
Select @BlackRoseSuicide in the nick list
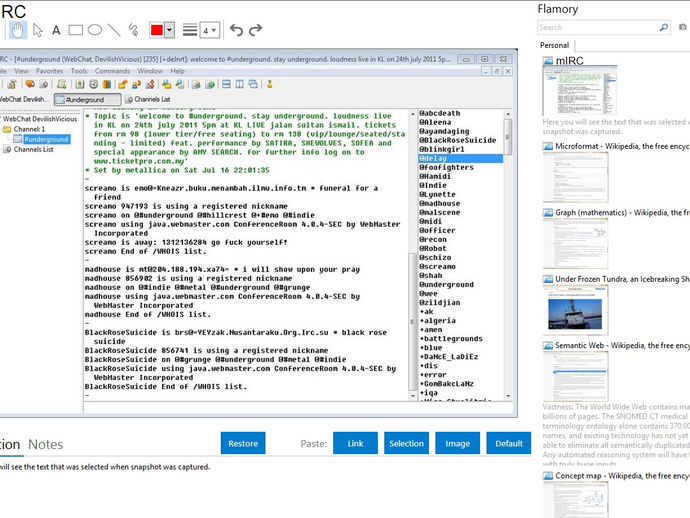click(x=458, y=140)
